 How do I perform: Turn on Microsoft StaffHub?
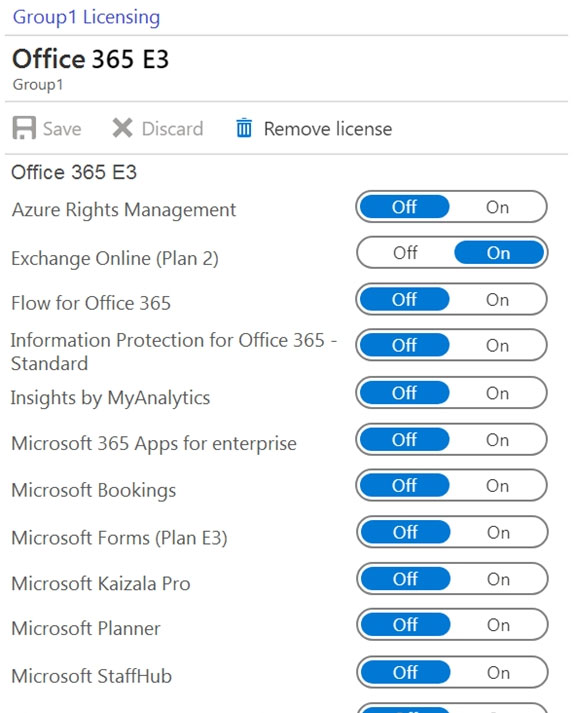[x=498, y=672]
